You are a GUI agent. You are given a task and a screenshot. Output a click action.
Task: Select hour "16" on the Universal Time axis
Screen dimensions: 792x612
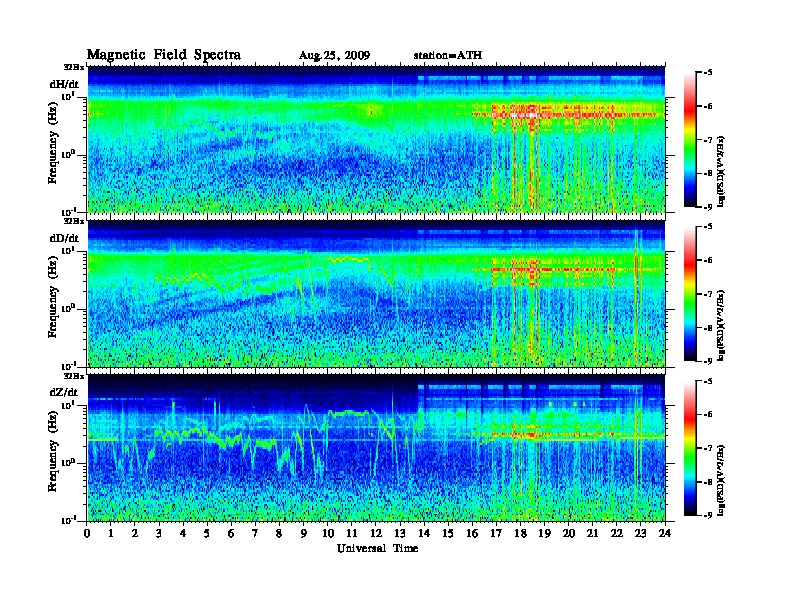(x=472, y=533)
